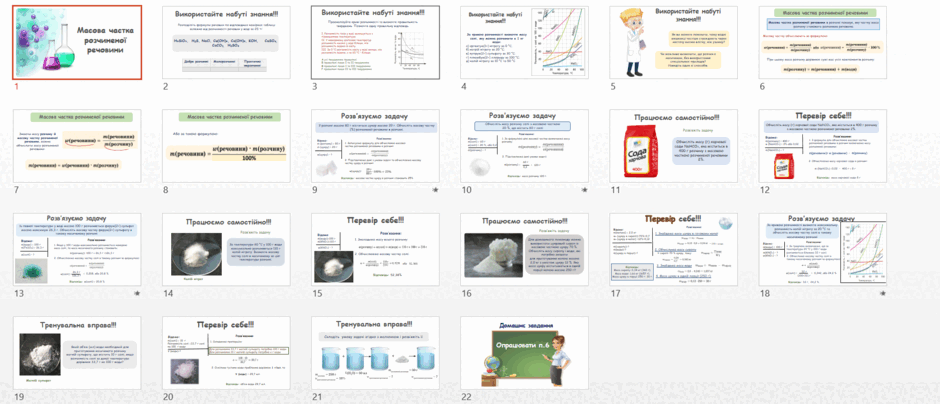Open slide 4 thumbnail with colorful curves chart
Image resolution: width=940 pixels, height=404 pixels.
click(525, 43)
